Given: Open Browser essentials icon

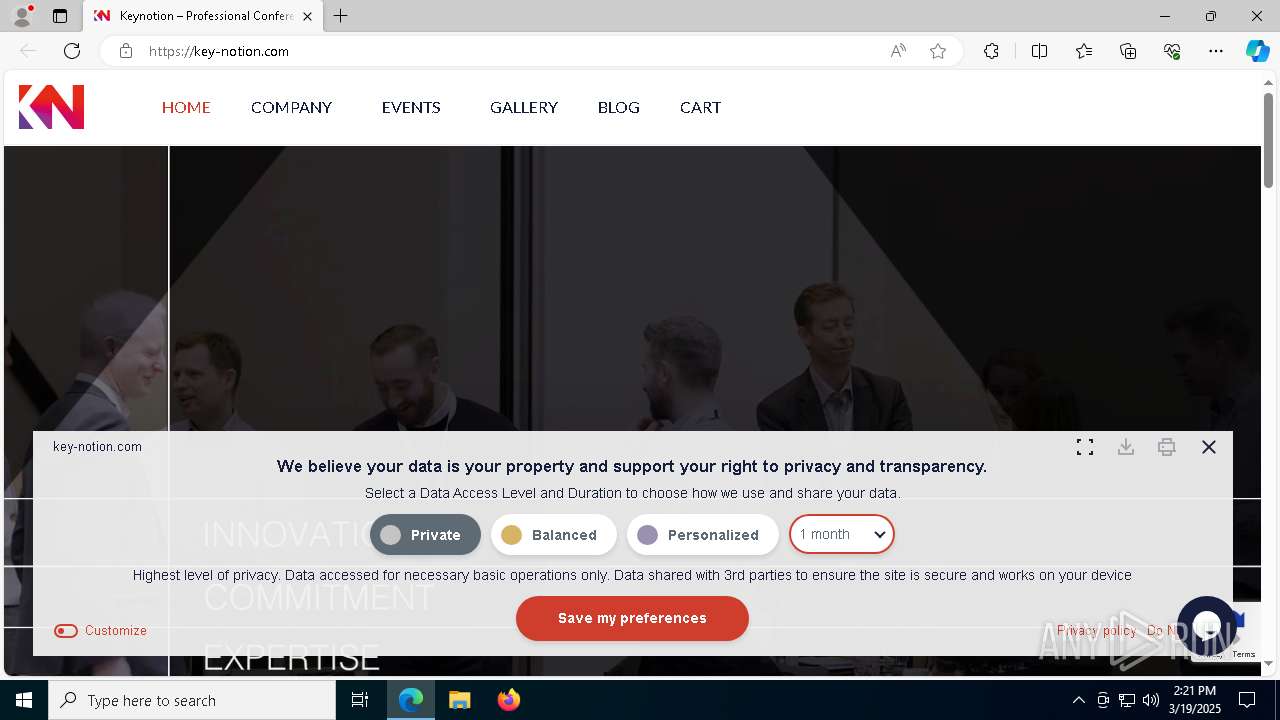Looking at the screenshot, I should tap(1172, 51).
